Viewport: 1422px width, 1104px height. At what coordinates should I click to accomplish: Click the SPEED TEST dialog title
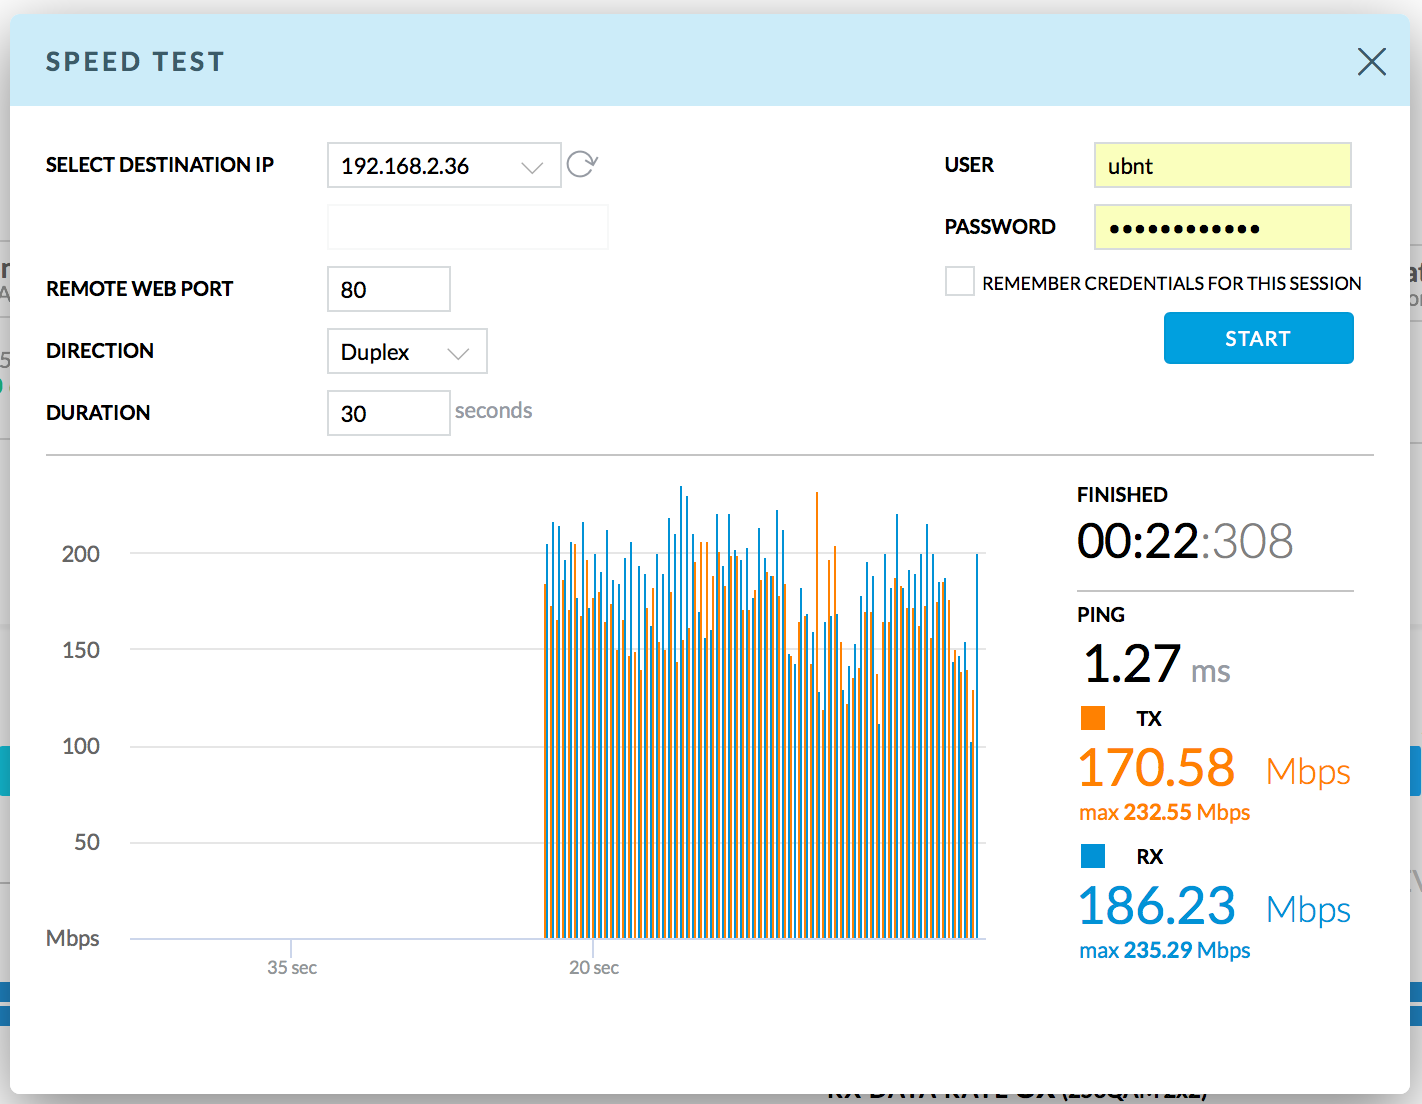coord(135,62)
